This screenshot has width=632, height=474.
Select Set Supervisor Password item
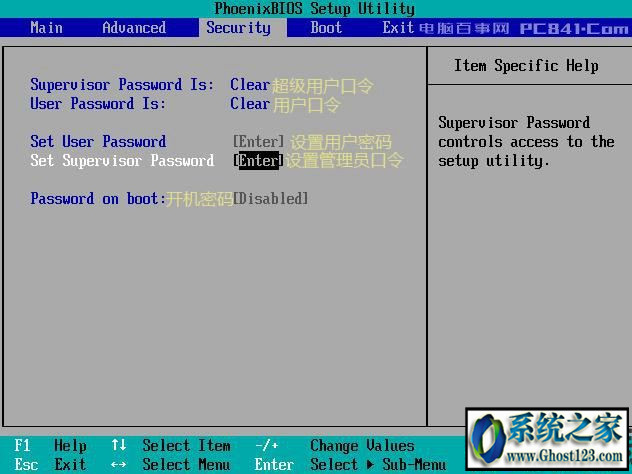coord(122,160)
